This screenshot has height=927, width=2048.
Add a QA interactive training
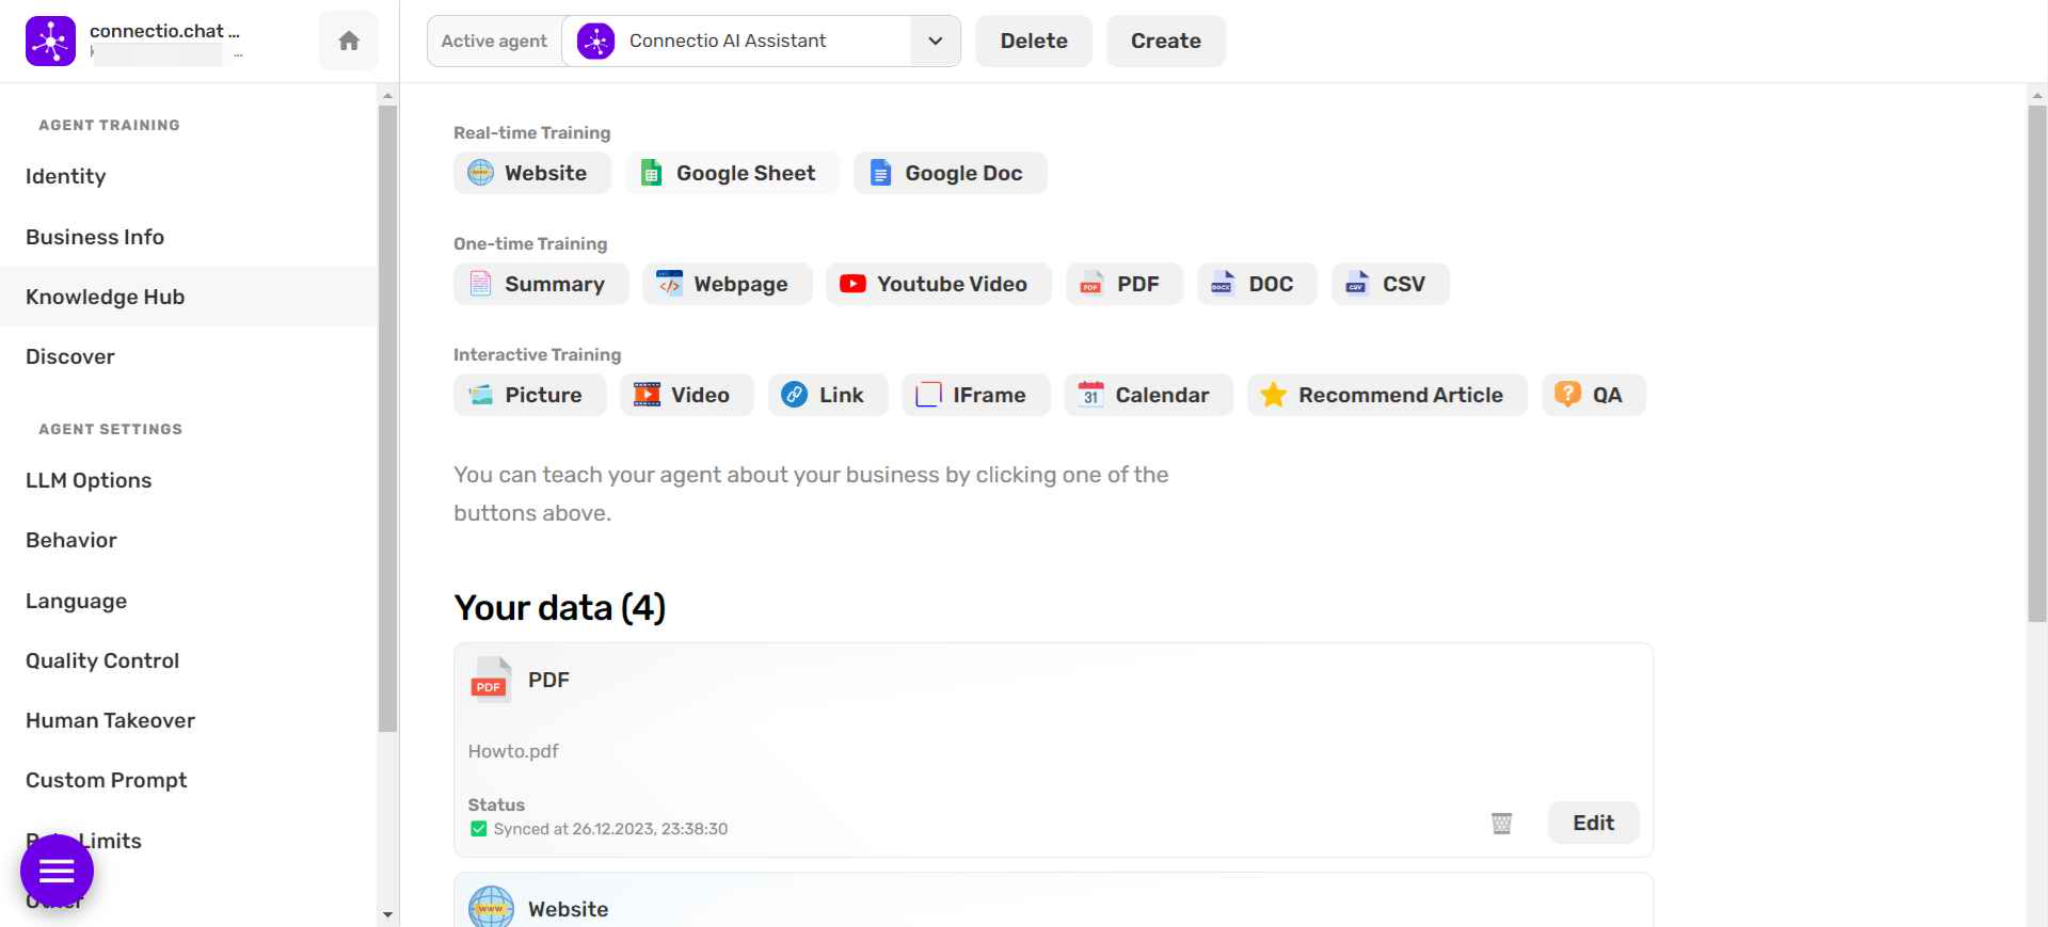[1593, 395]
